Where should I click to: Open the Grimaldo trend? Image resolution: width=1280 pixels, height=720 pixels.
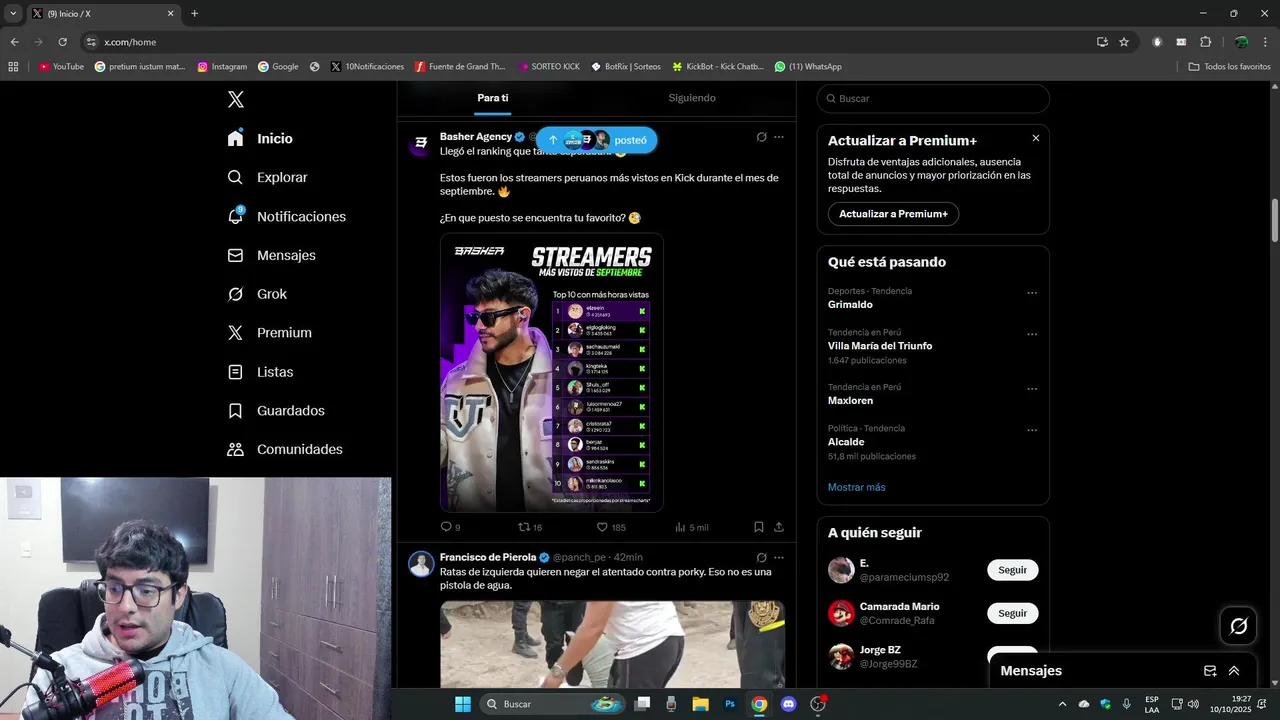pos(850,305)
